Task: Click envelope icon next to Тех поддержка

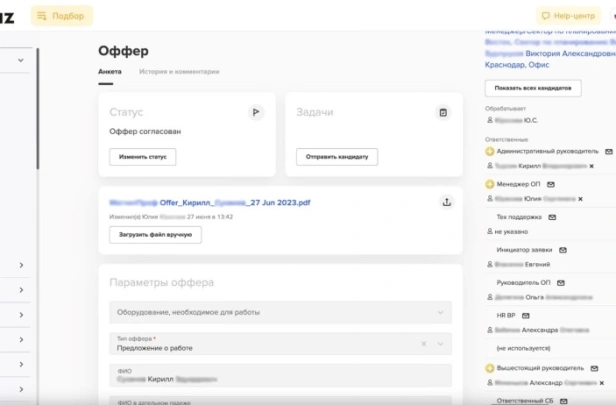Action: pos(552,217)
